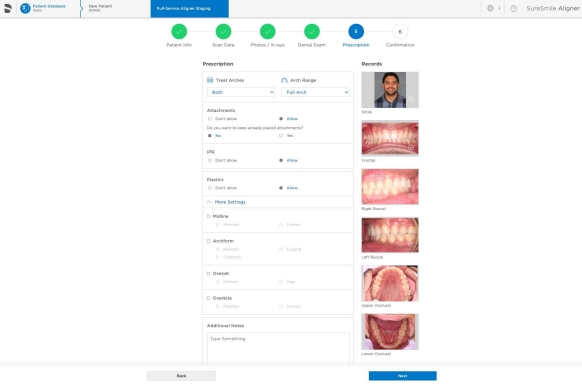The width and height of the screenshot is (582, 384).
Task: Select the Confirmation step 6 circle
Action: (400, 32)
